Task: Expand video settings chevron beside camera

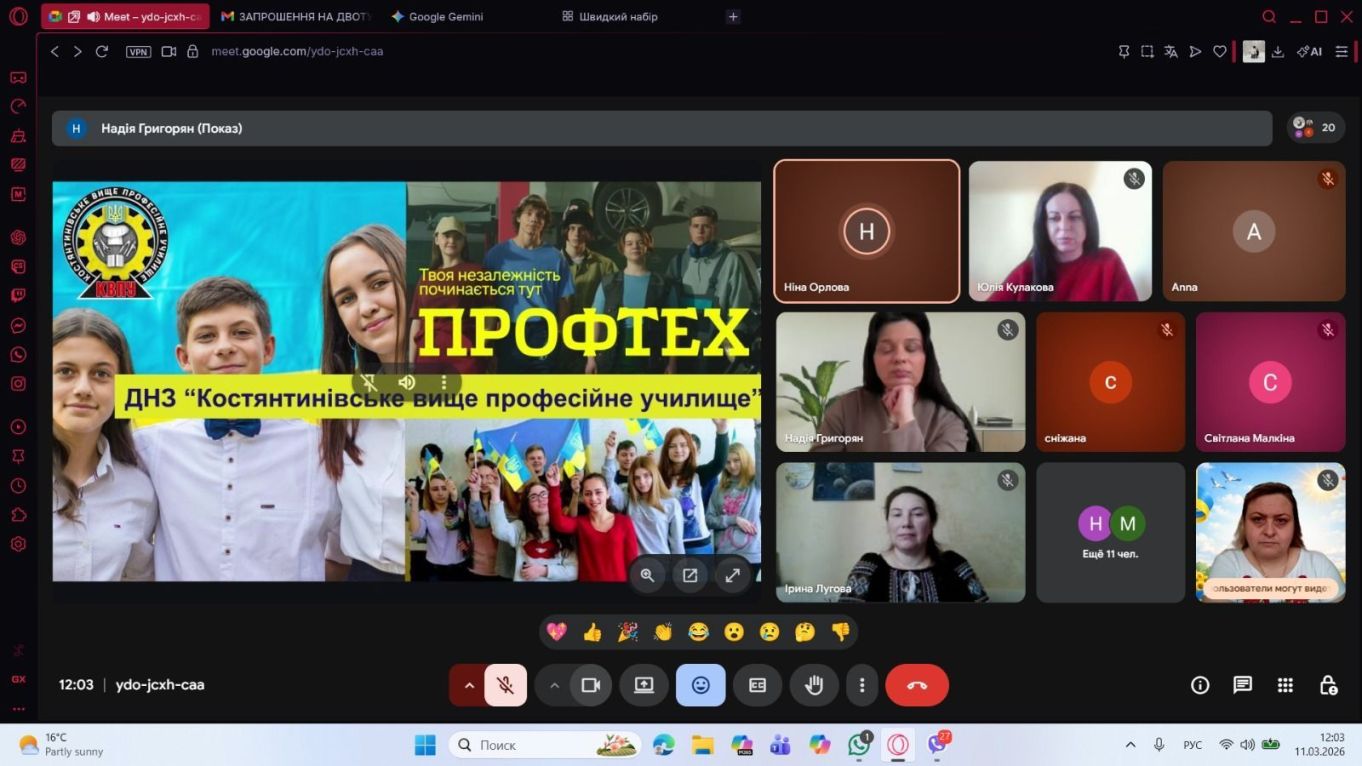Action: (x=554, y=685)
